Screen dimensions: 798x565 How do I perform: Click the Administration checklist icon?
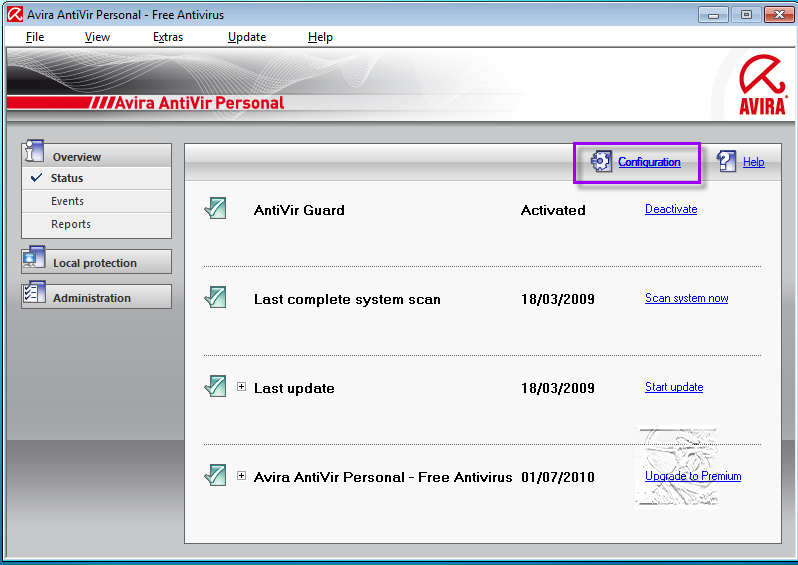click(x=34, y=295)
